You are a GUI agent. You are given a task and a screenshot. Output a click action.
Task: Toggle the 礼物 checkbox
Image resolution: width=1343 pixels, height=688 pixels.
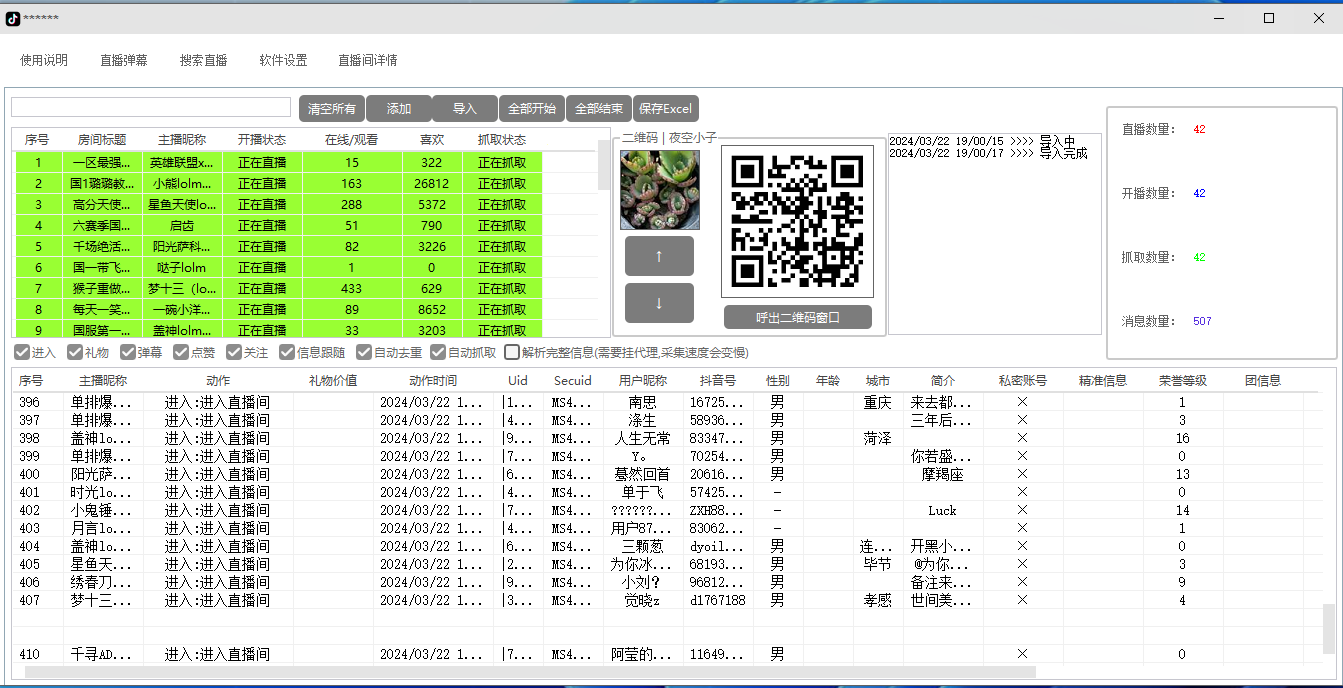(75, 352)
